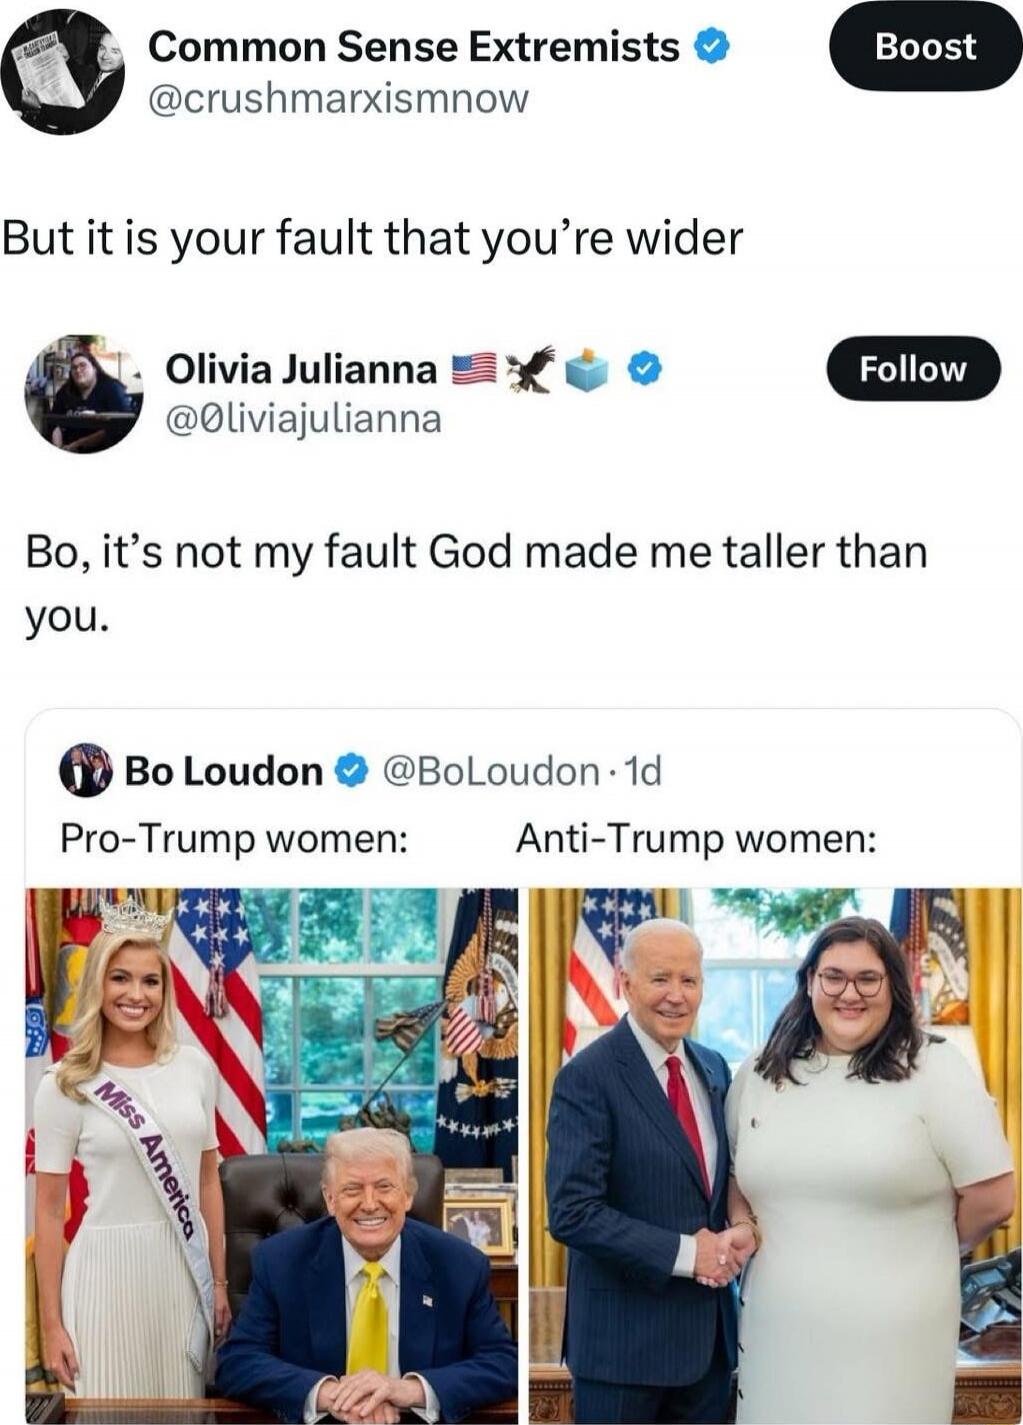
Task: Click the Boost button
Action: (x=925, y=46)
